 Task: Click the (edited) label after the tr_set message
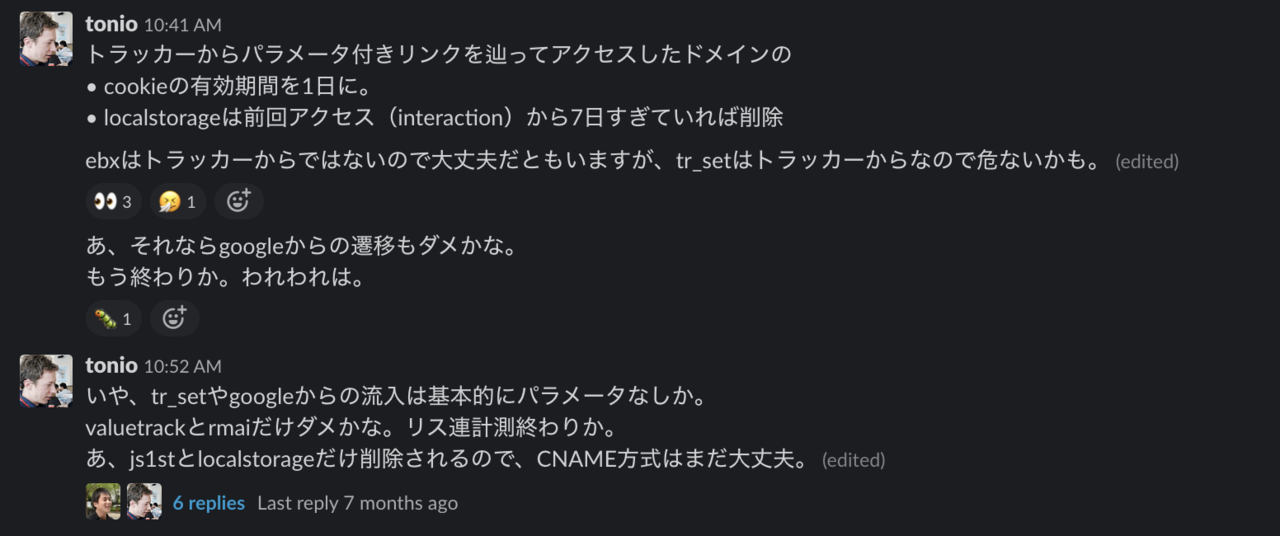(1147, 161)
